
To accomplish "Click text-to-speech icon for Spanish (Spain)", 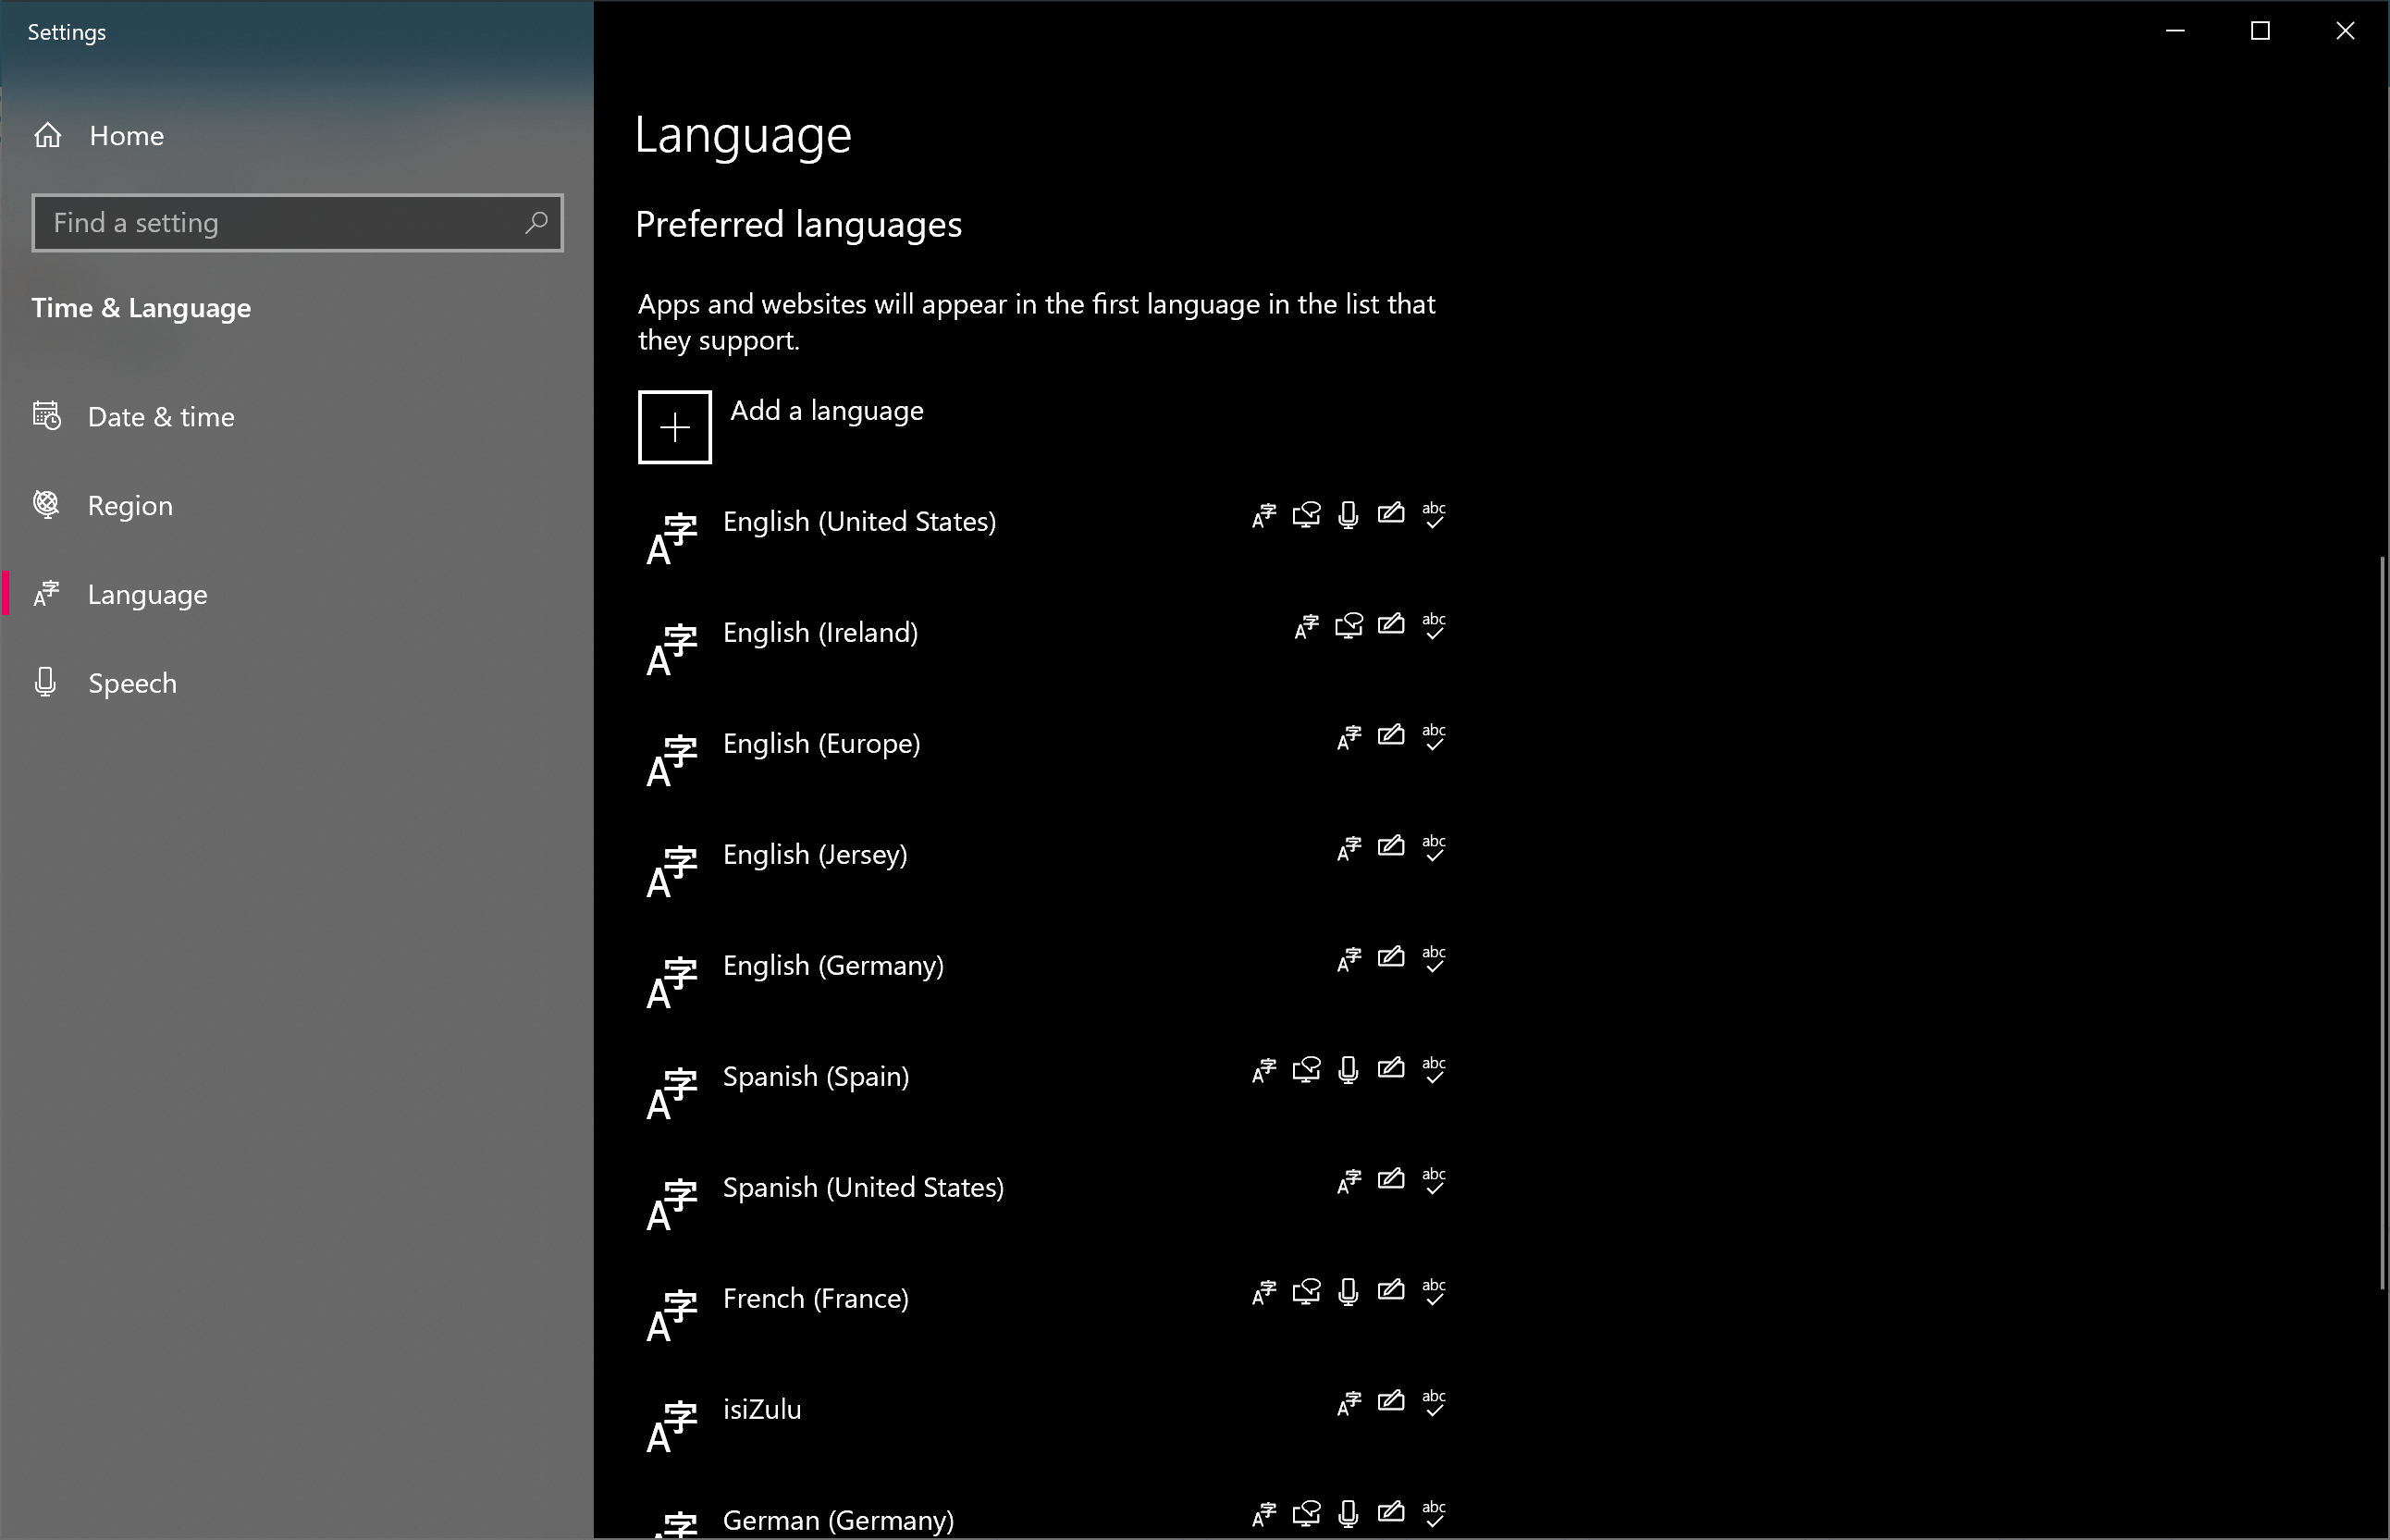I will [x=1306, y=1070].
